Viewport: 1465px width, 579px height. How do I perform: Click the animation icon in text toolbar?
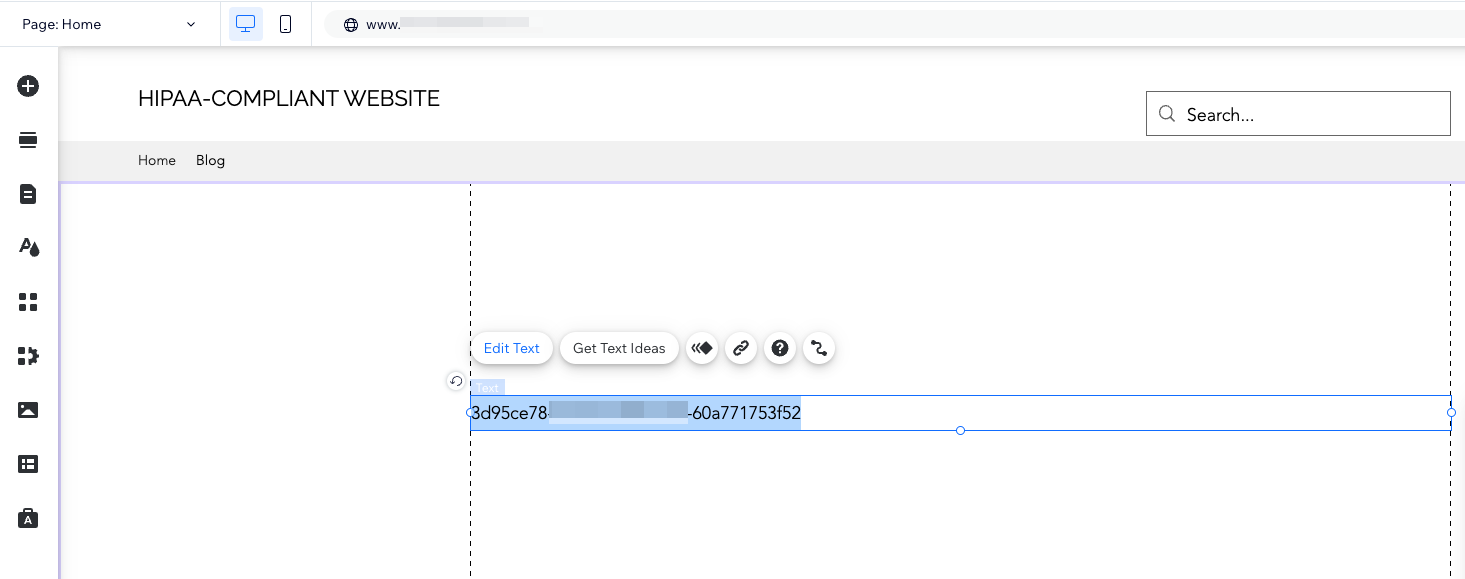702,348
